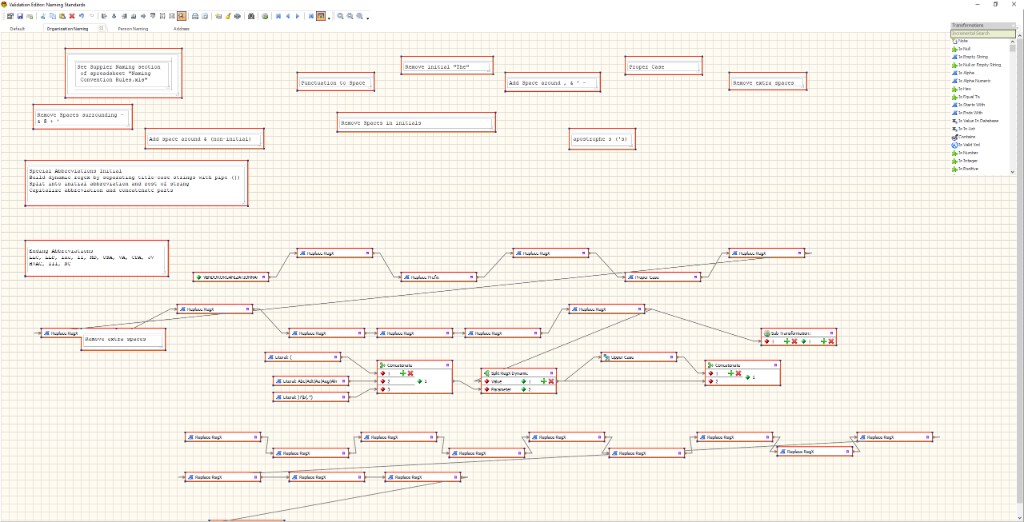Select the 'Remove Spaces in initials' note
The height and width of the screenshot is (522, 1024).
[x=417, y=122]
